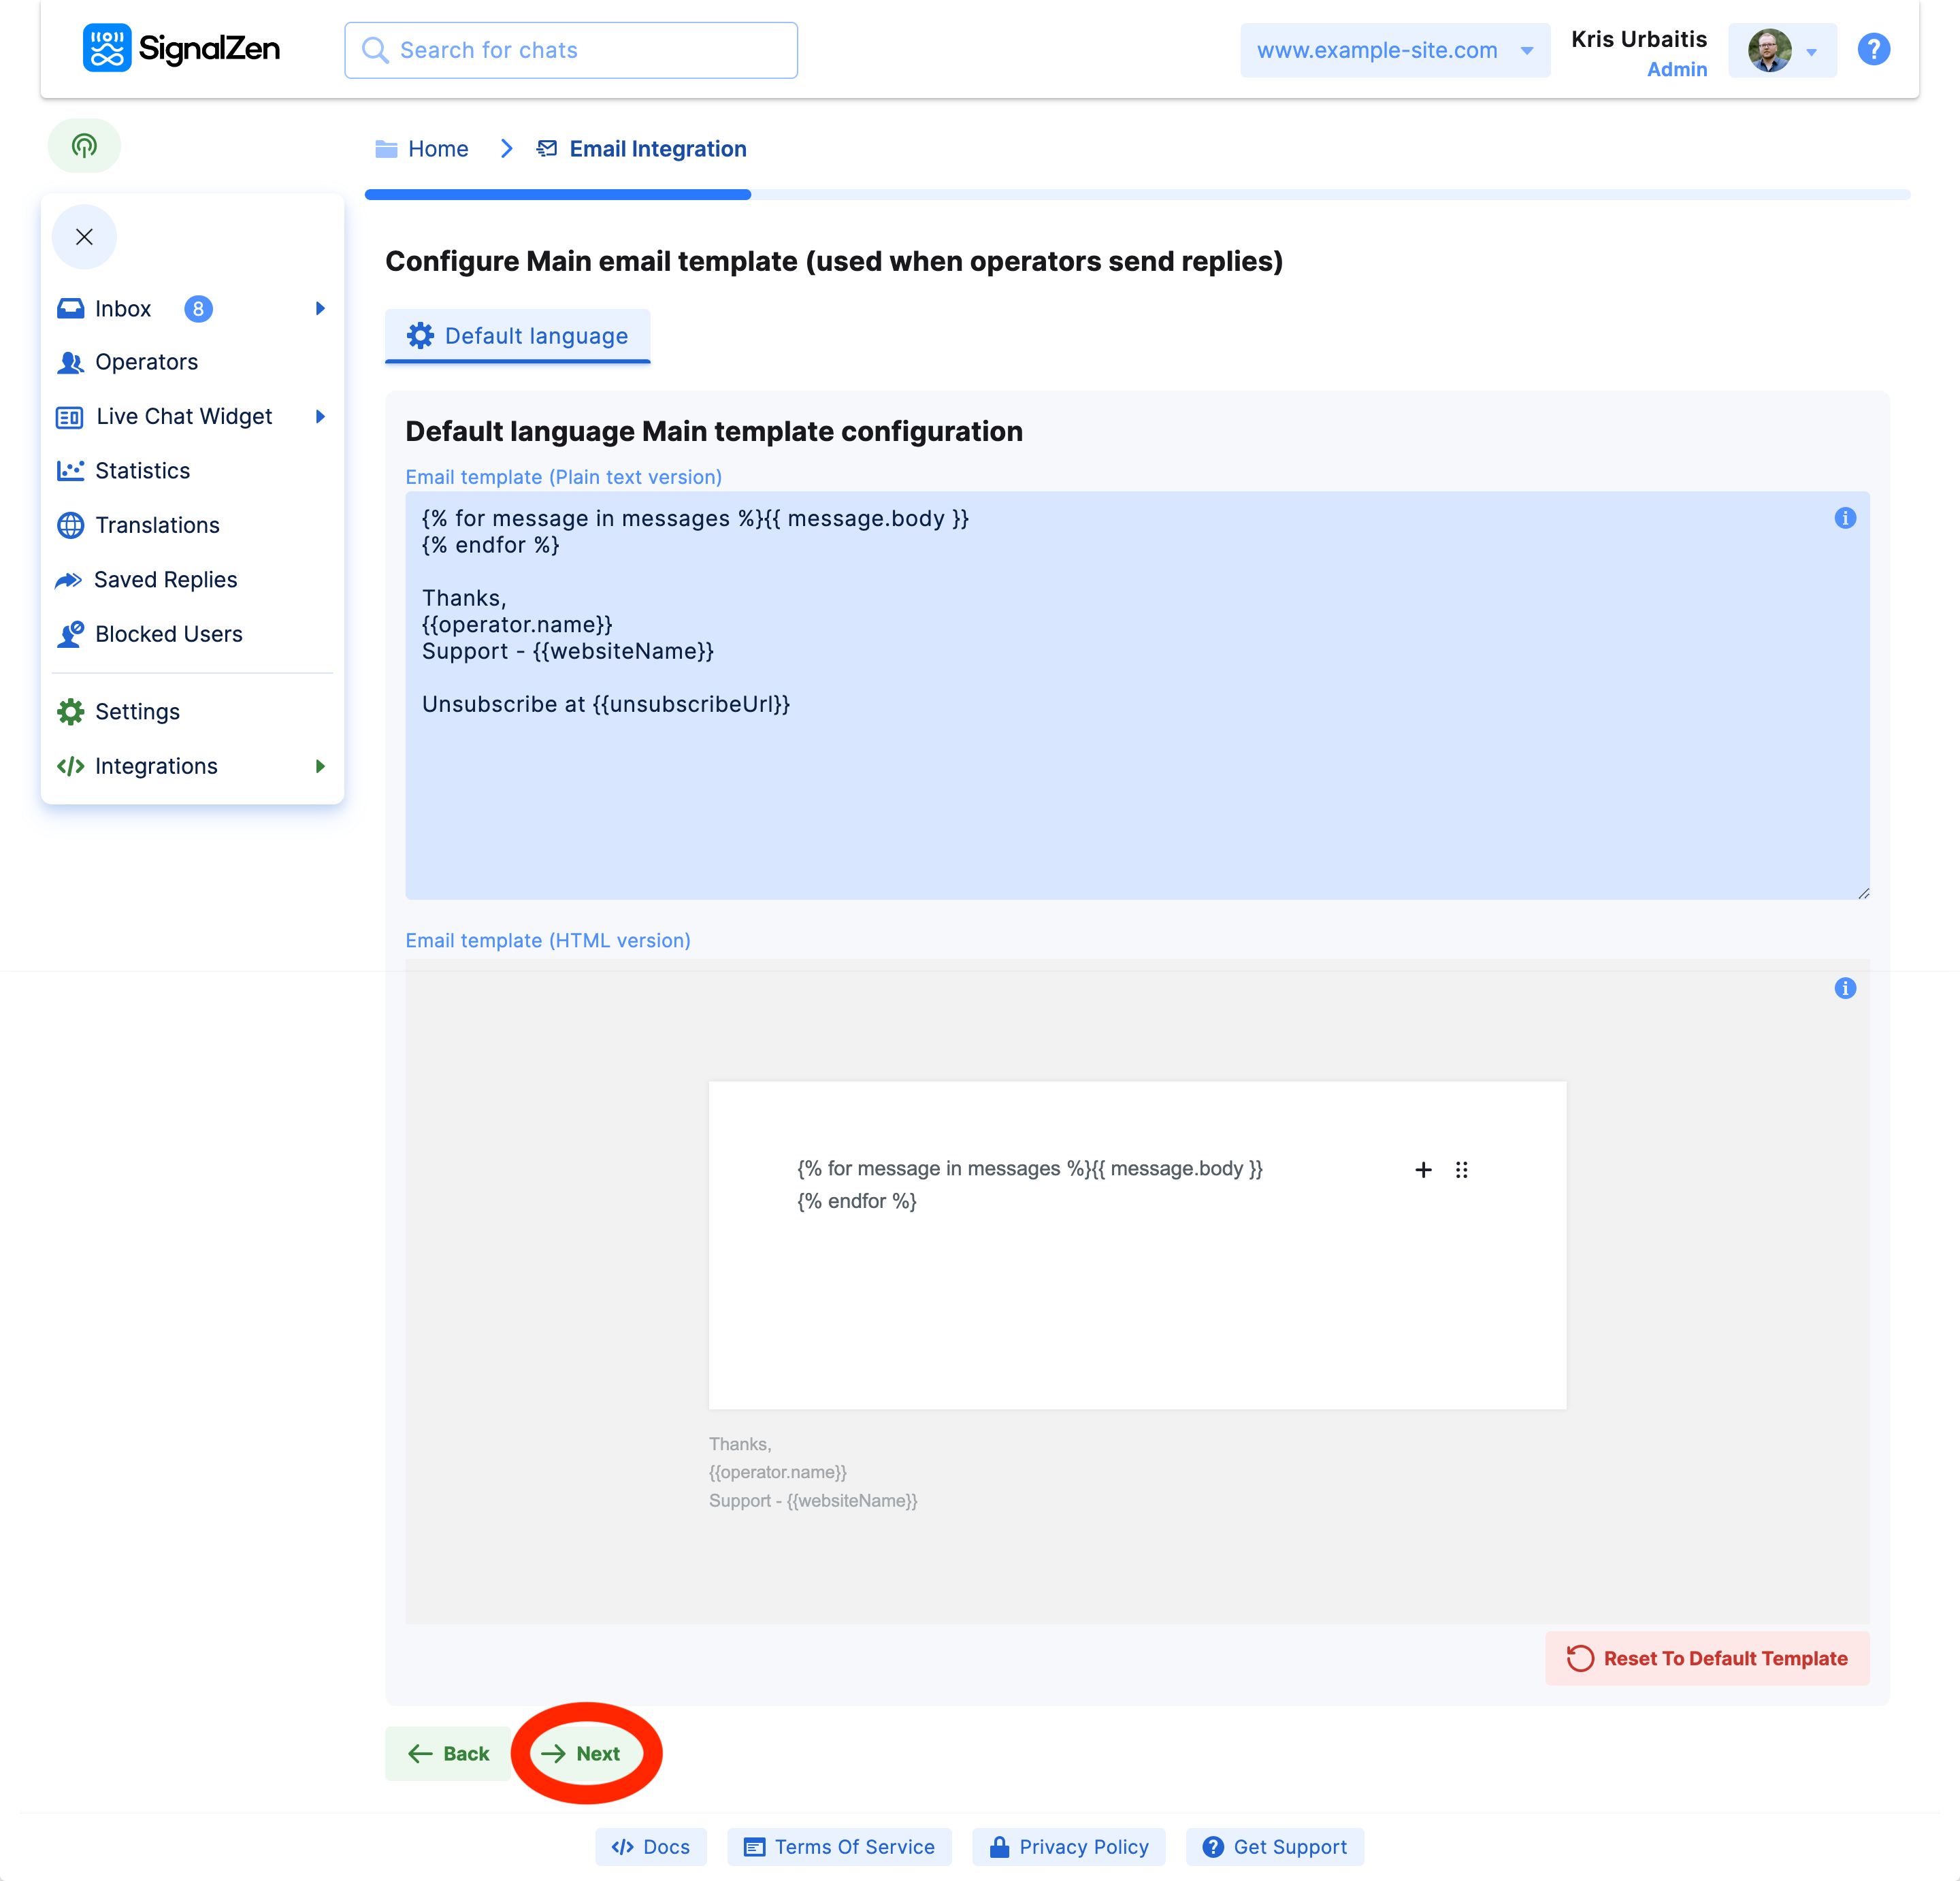Open the www.example-site.com website dropdown
1960x1881 pixels.
(x=1394, y=50)
